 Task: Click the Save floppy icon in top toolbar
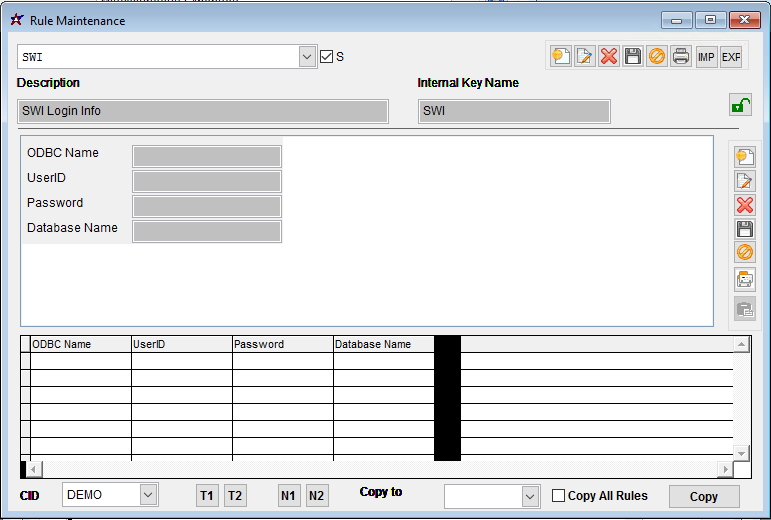(x=633, y=57)
